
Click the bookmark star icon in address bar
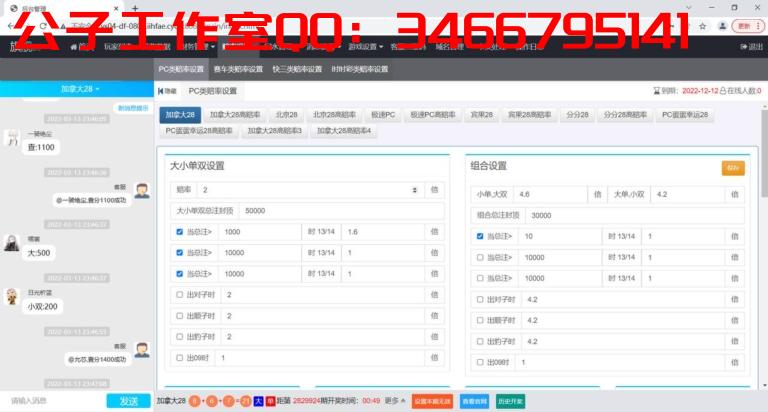pos(702,26)
